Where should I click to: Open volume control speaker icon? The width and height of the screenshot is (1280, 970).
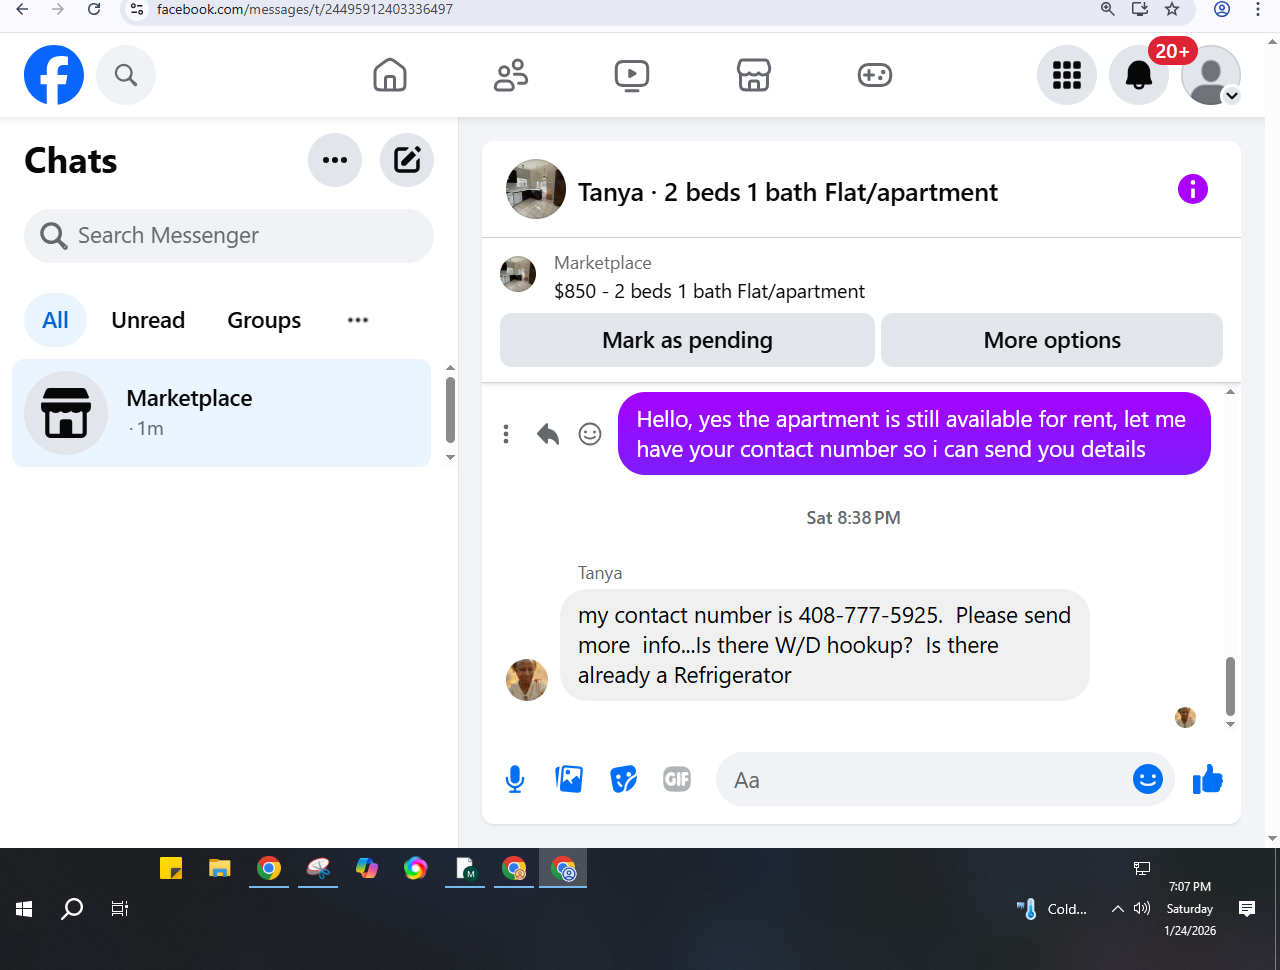pos(1142,909)
